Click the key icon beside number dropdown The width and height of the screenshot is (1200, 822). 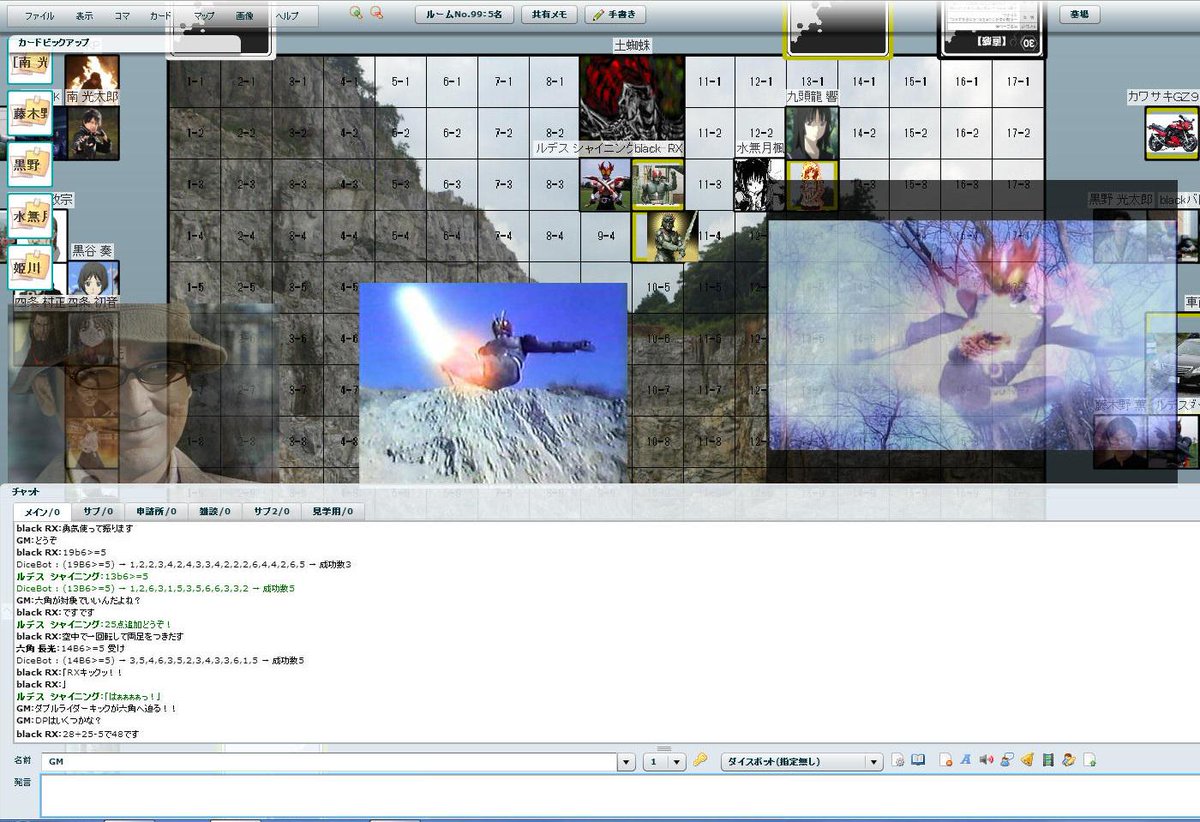[x=701, y=761]
